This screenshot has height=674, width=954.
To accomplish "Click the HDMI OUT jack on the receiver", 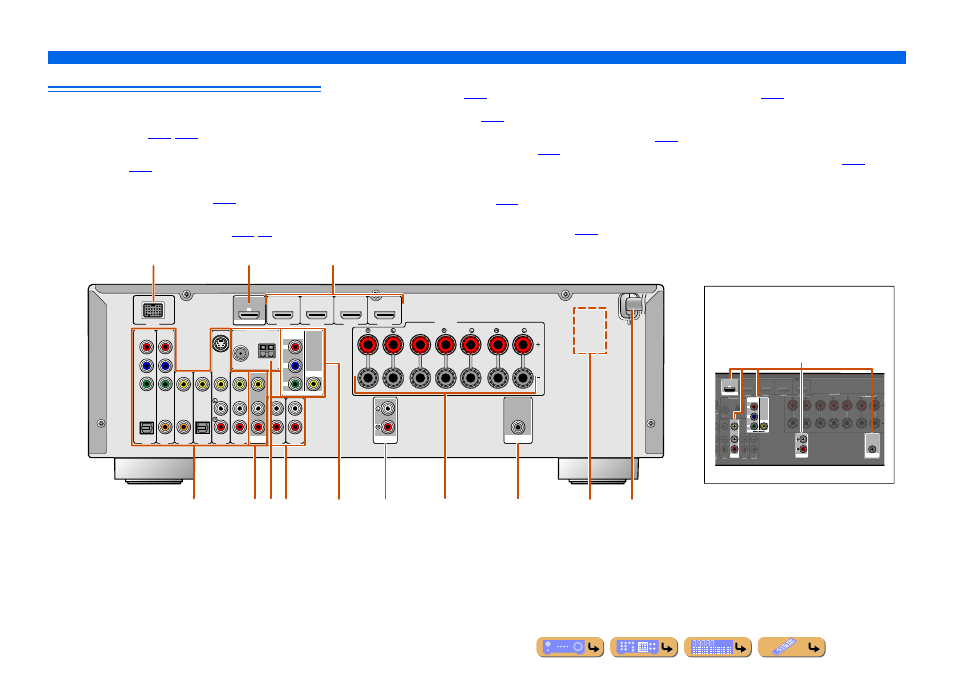I will point(249,314).
